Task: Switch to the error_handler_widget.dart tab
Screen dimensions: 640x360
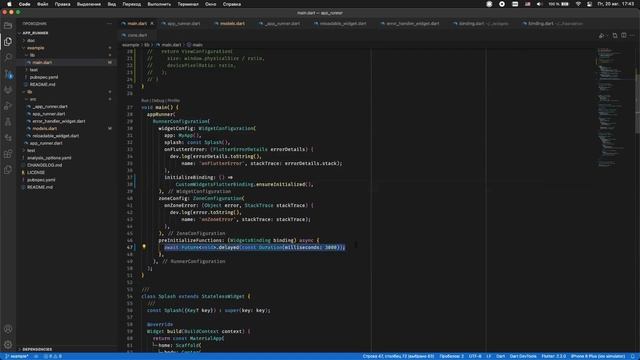Action: coord(413,24)
